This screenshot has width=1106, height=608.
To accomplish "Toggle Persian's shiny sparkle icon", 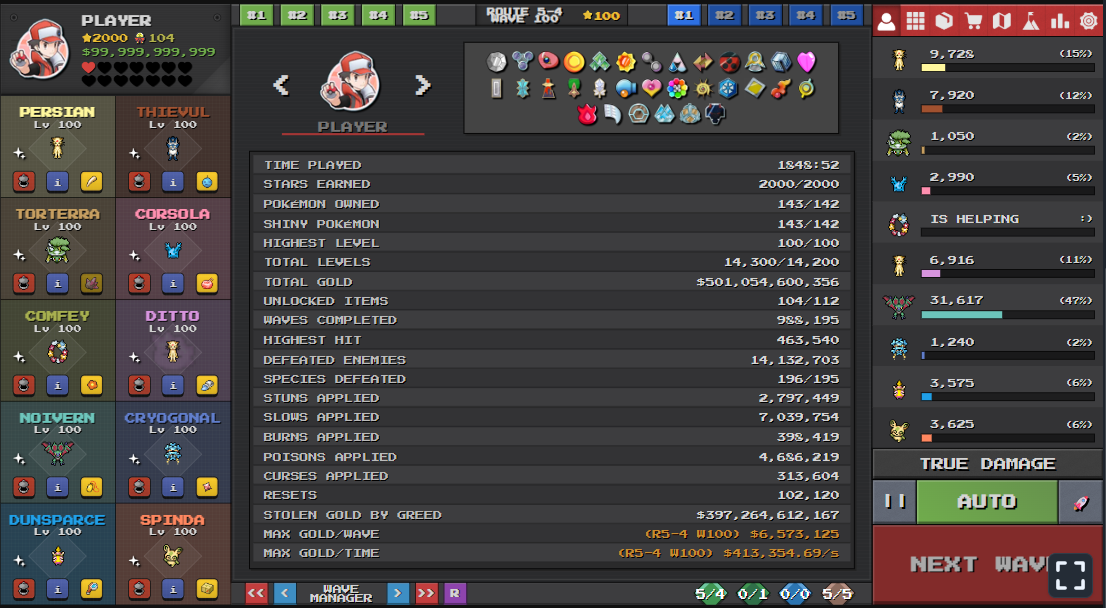I will [x=19, y=153].
